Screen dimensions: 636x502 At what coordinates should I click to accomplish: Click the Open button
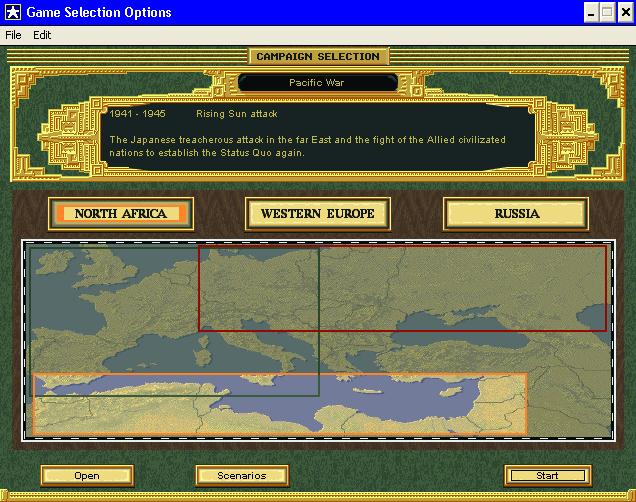pos(87,476)
